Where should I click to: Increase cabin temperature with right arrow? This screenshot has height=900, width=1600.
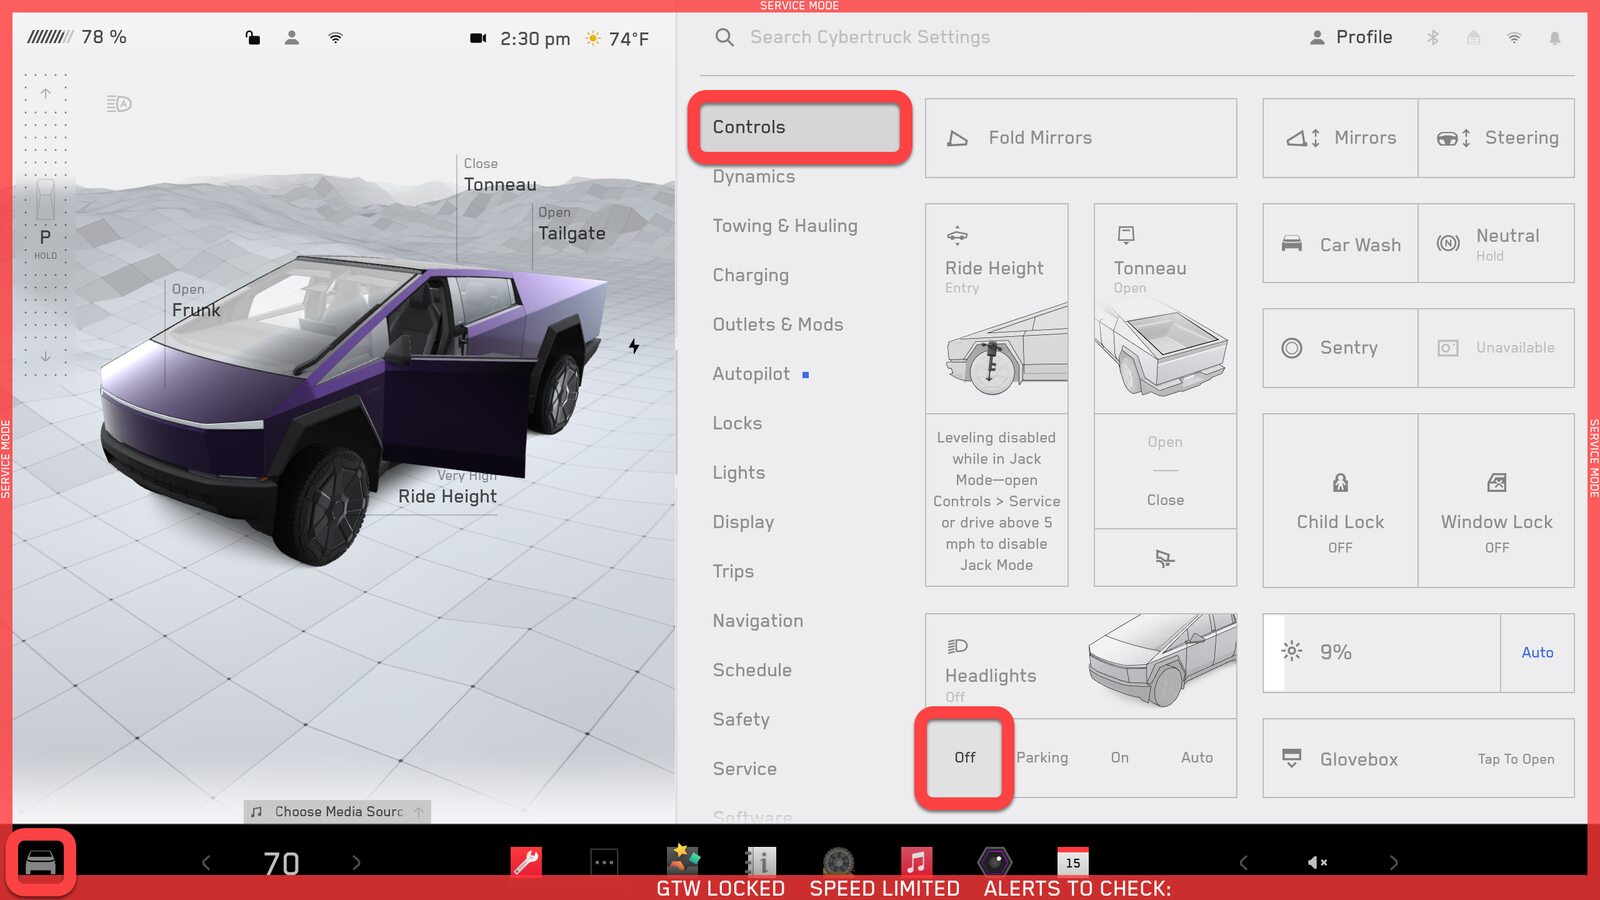coord(356,862)
